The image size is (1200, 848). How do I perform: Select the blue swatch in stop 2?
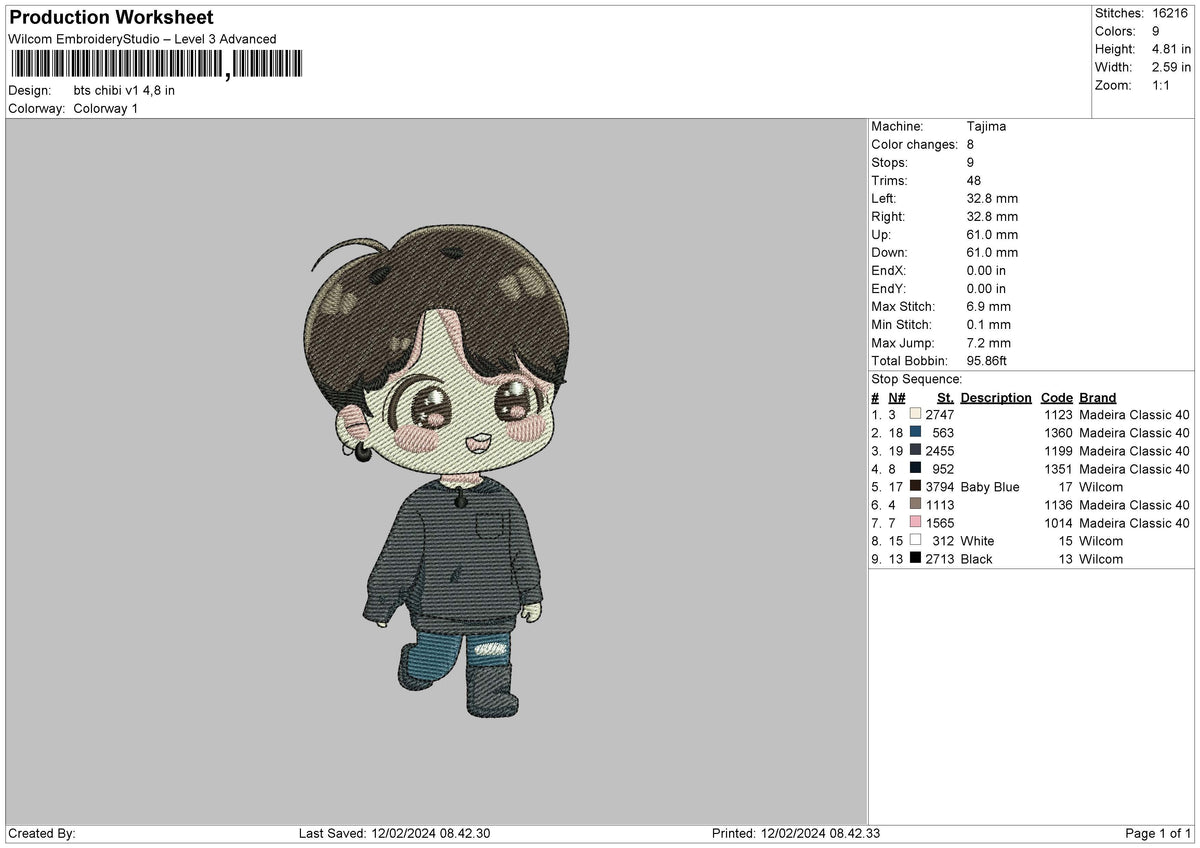point(914,433)
